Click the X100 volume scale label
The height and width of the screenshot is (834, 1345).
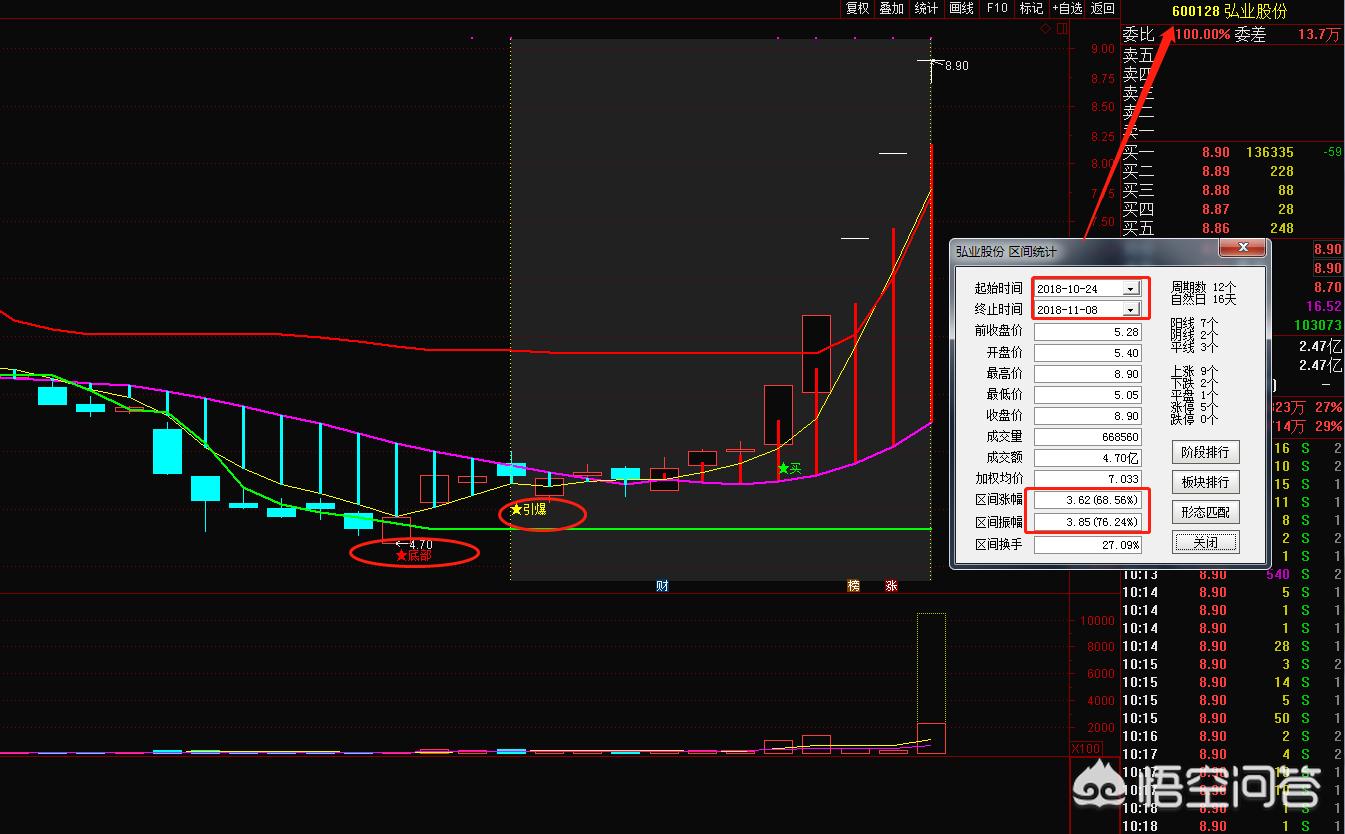[1084, 748]
